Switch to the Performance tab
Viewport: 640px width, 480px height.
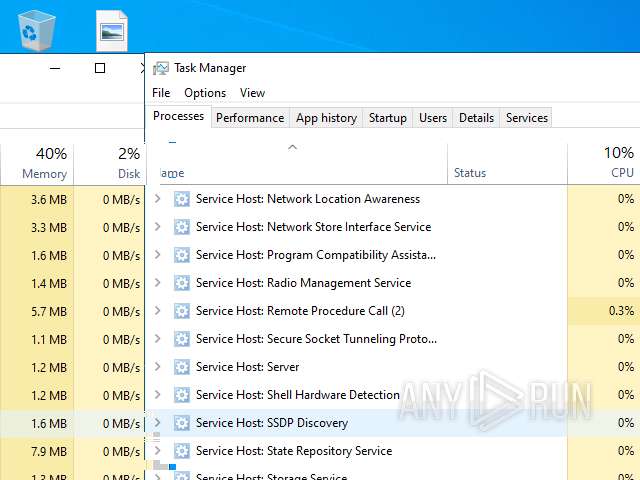click(x=250, y=118)
